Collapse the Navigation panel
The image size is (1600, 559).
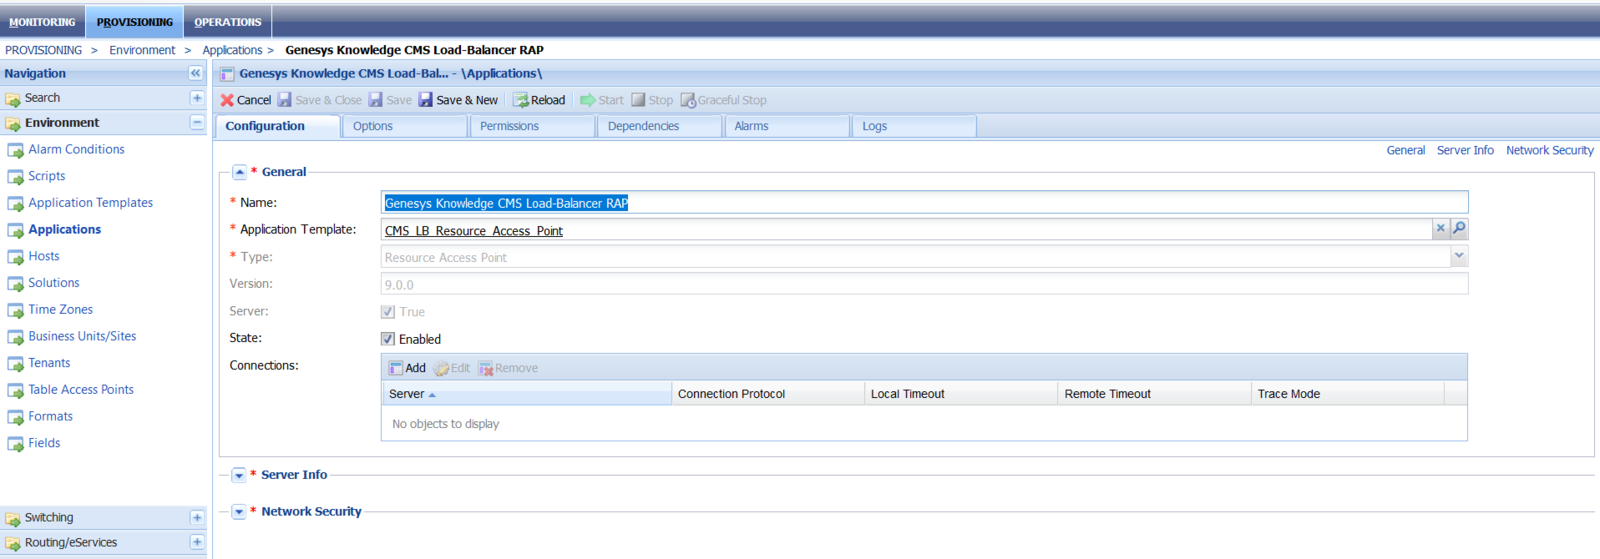click(x=195, y=73)
